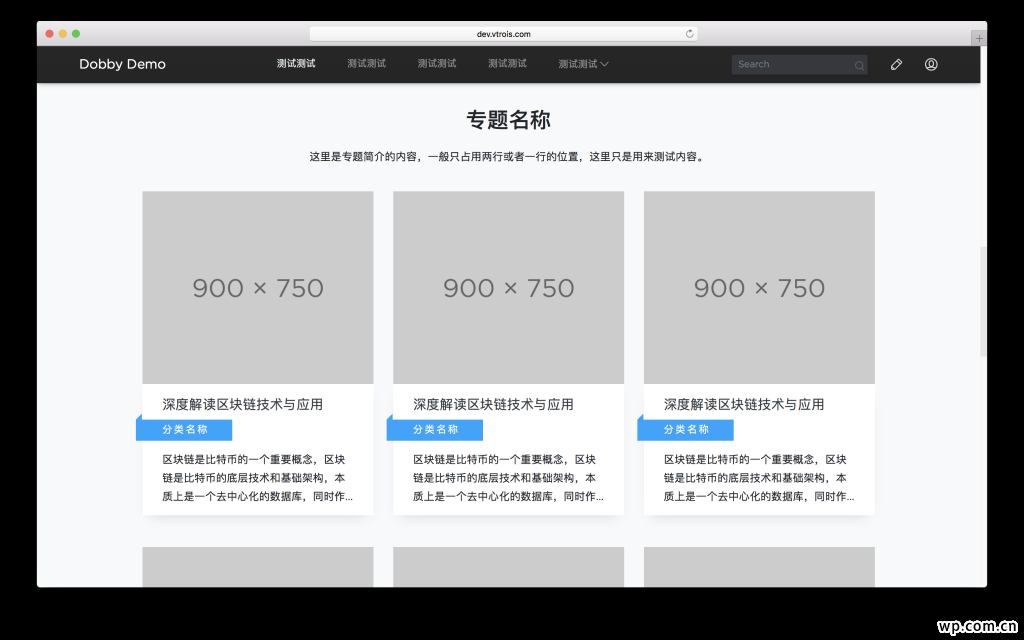Open the pencil edit icon in navbar
This screenshot has height=640, width=1024.
(x=896, y=64)
